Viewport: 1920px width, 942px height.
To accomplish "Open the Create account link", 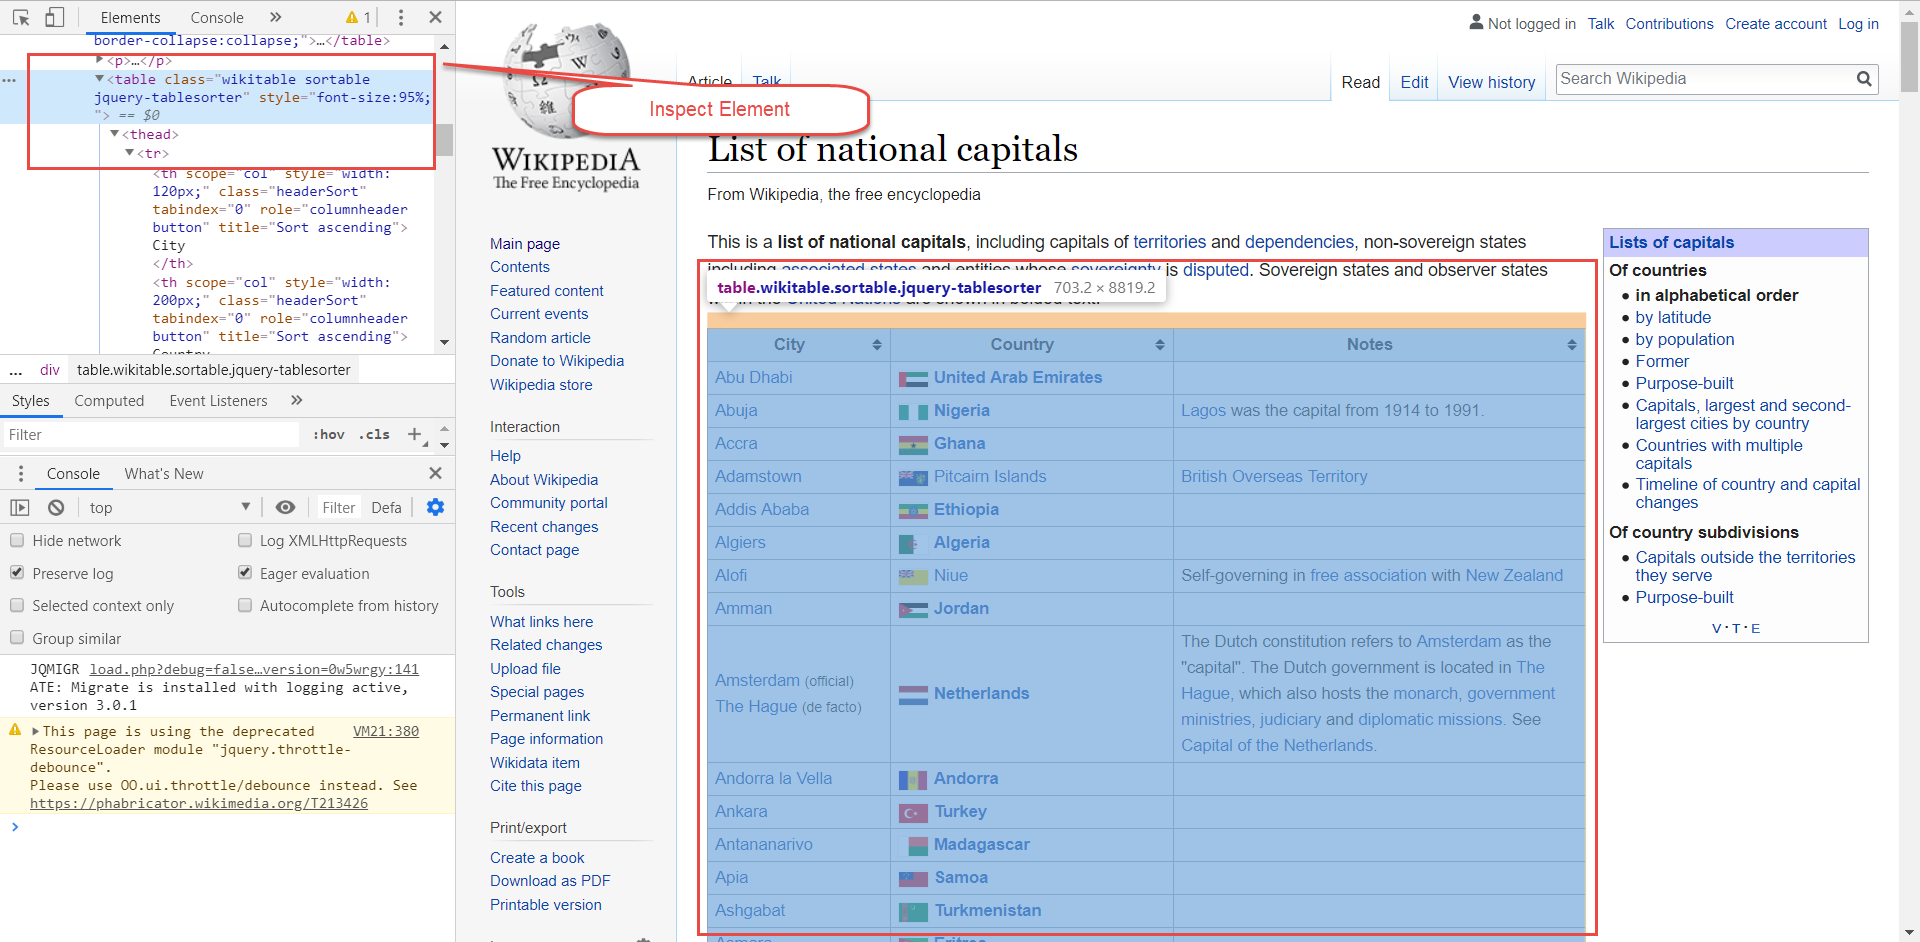I will (1776, 24).
